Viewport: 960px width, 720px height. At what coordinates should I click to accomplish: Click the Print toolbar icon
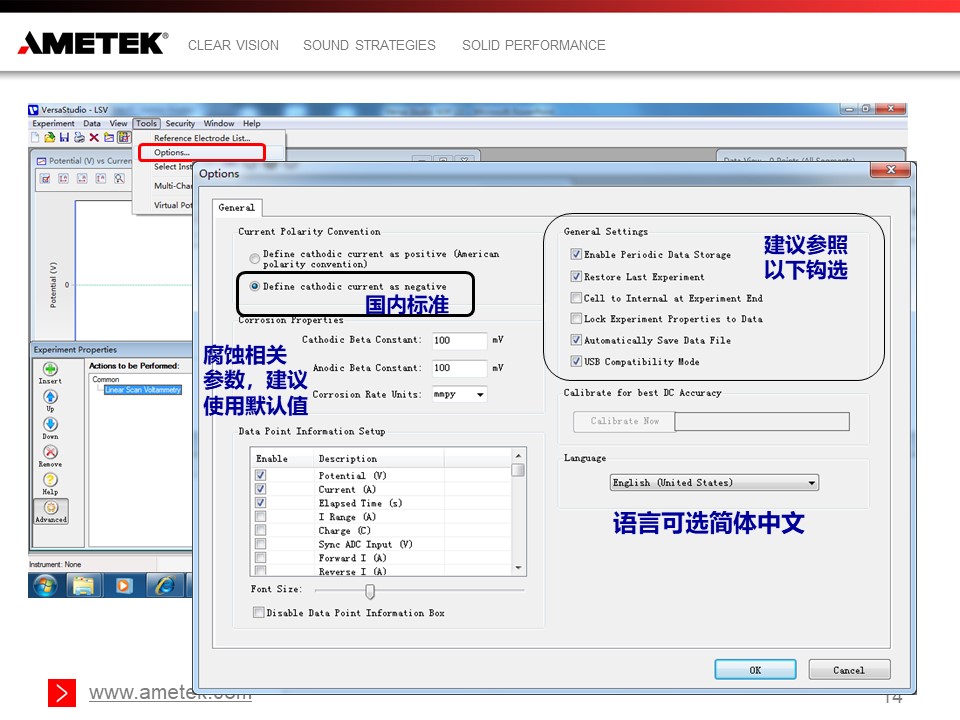pos(79,138)
